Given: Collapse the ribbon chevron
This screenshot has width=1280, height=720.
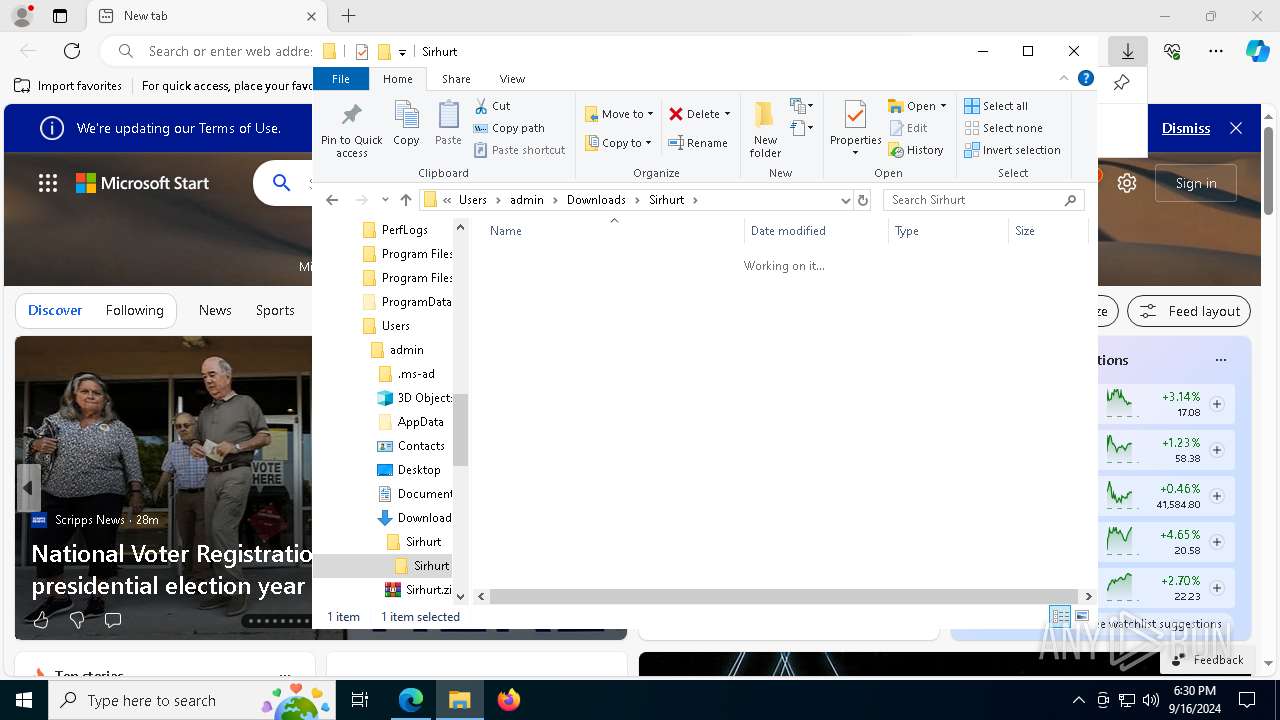Looking at the screenshot, I should [x=1064, y=78].
